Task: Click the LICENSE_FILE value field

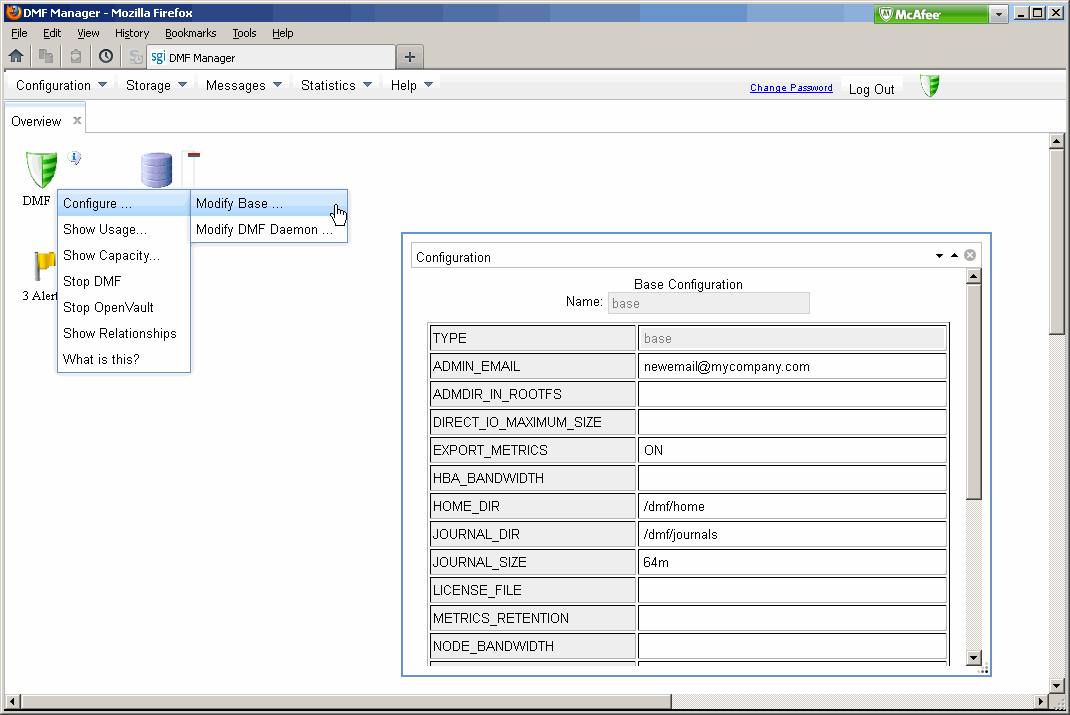Action: [x=792, y=590]
